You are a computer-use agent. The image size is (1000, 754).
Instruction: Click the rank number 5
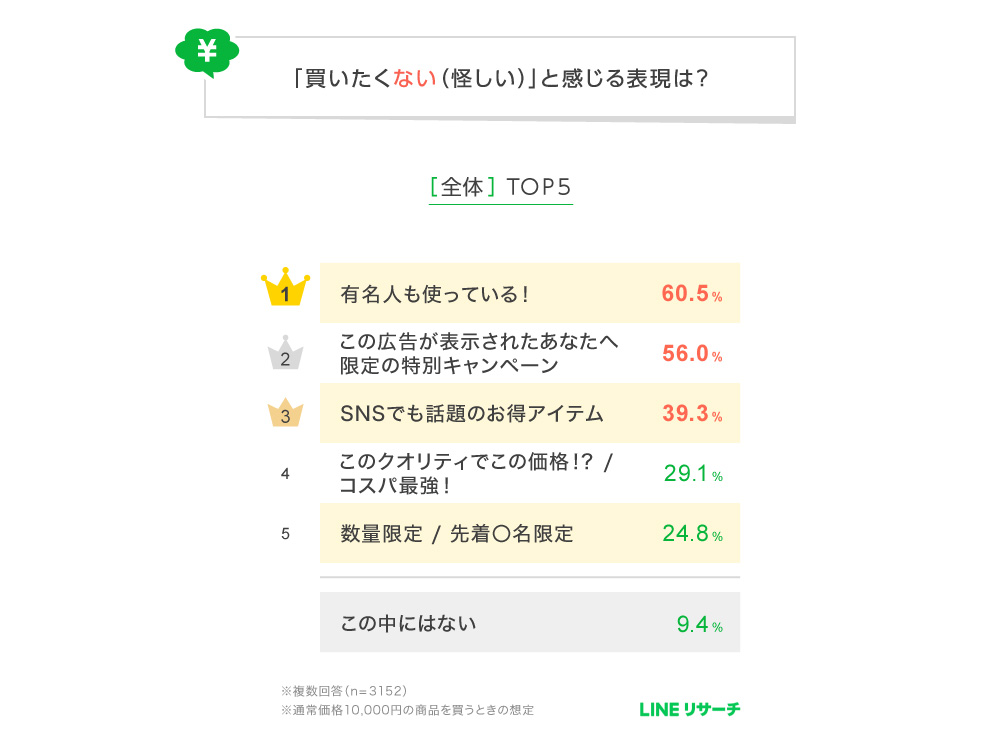tap(285, 534)
